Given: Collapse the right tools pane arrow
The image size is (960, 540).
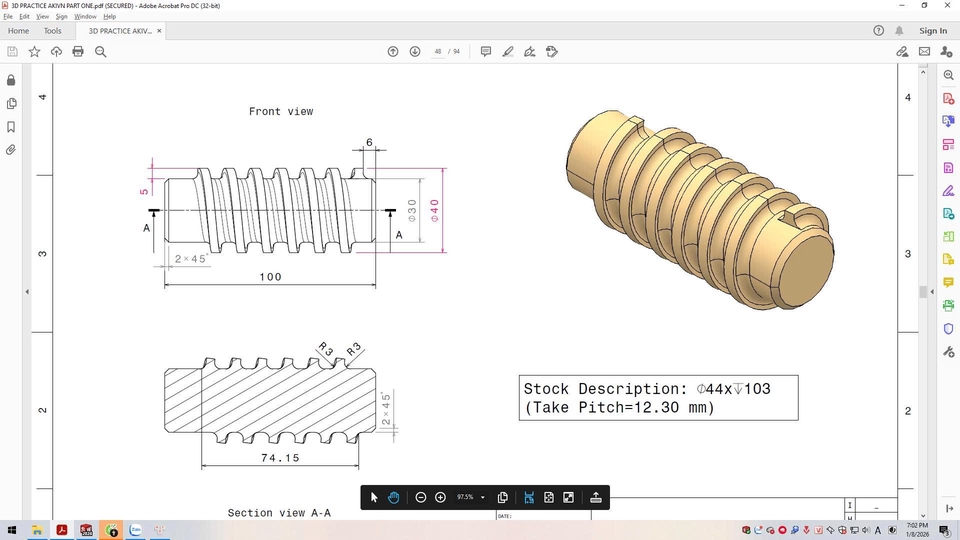Looking at the screenshot, I should point(934,291).
